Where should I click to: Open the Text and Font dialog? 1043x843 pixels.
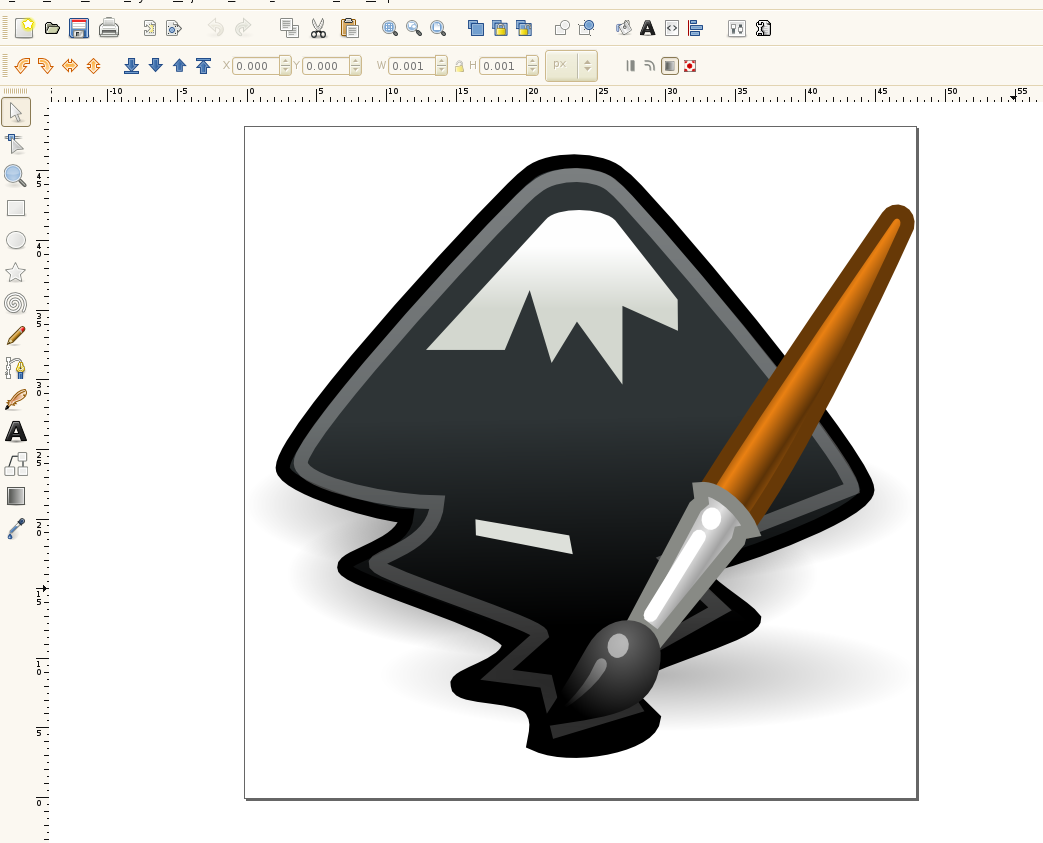point(647,28)
